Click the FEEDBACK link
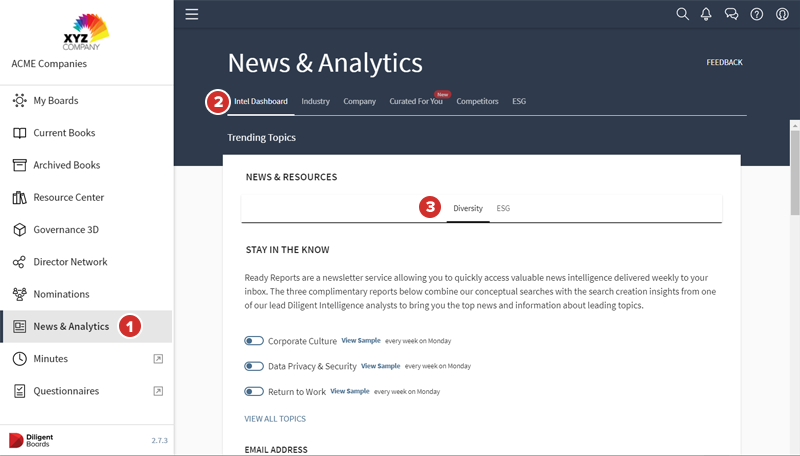Viewport: 800px width, 456px height. 724,63
